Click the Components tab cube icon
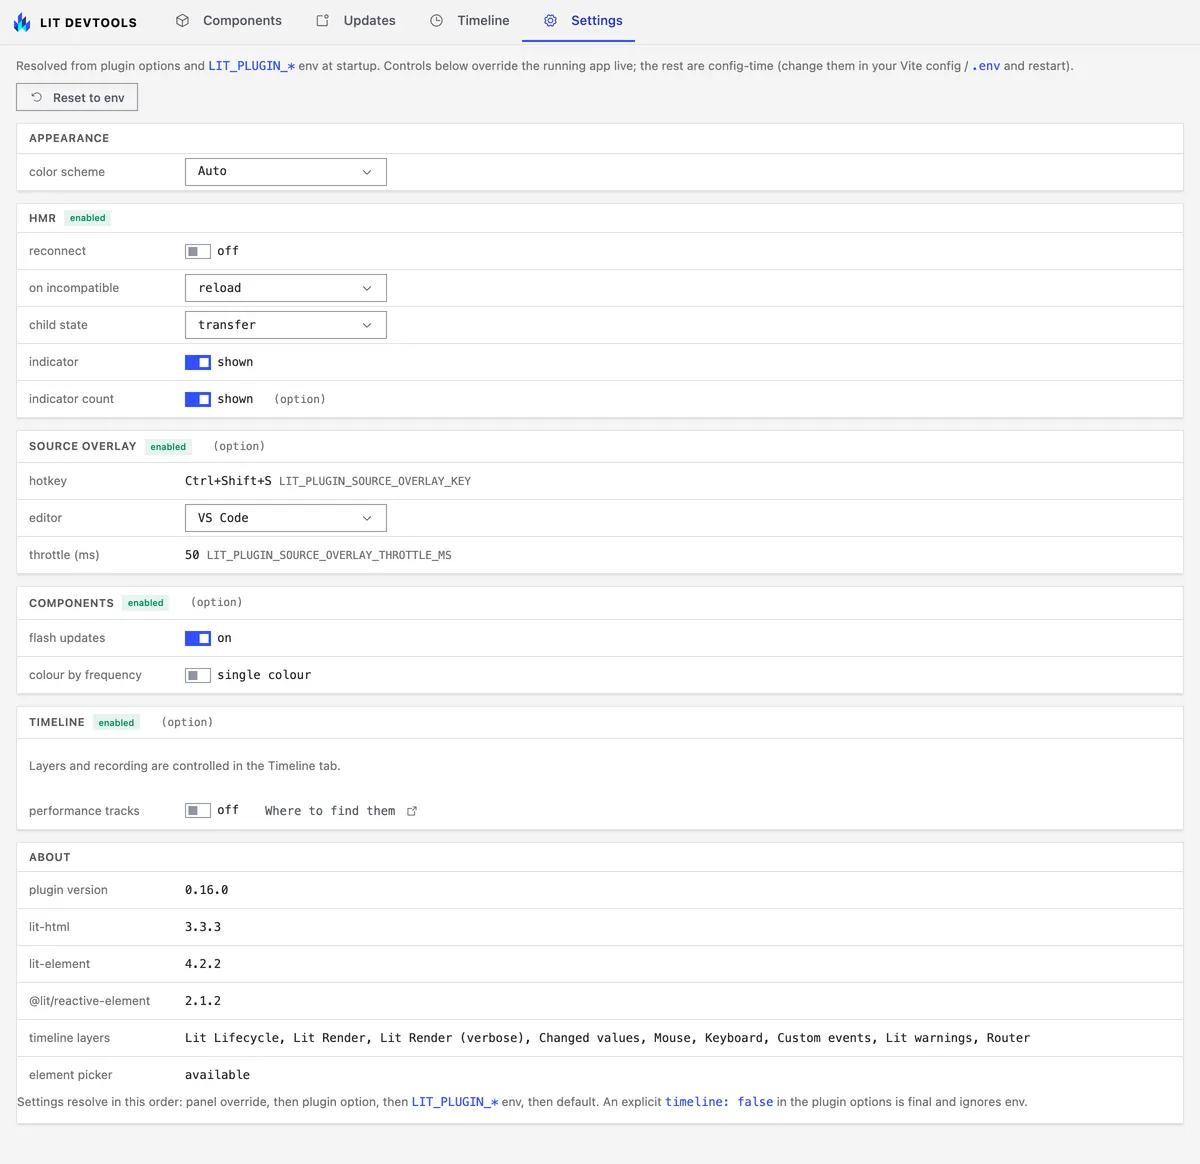 [x=182, y=20]
